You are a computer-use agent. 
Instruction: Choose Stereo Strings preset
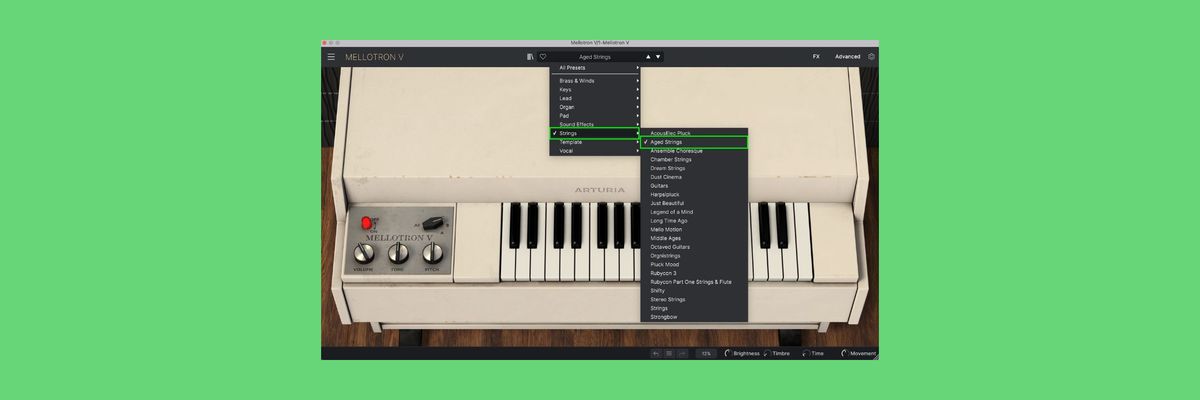(x=694, y=299)
